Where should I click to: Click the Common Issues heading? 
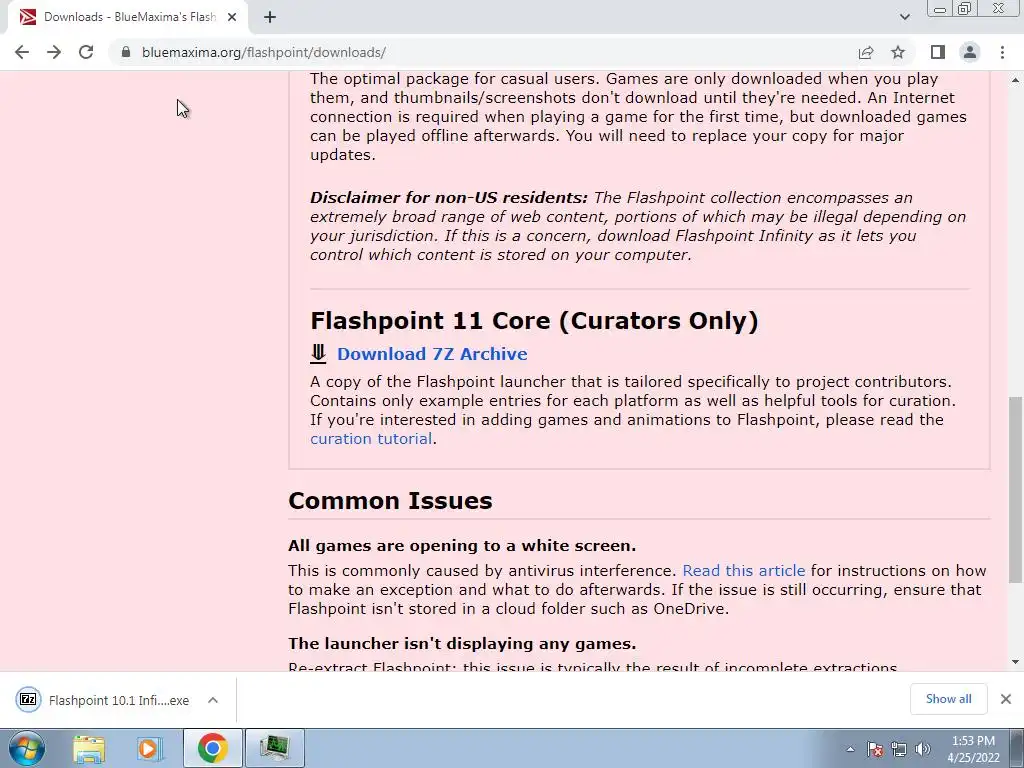pos(391,501)
